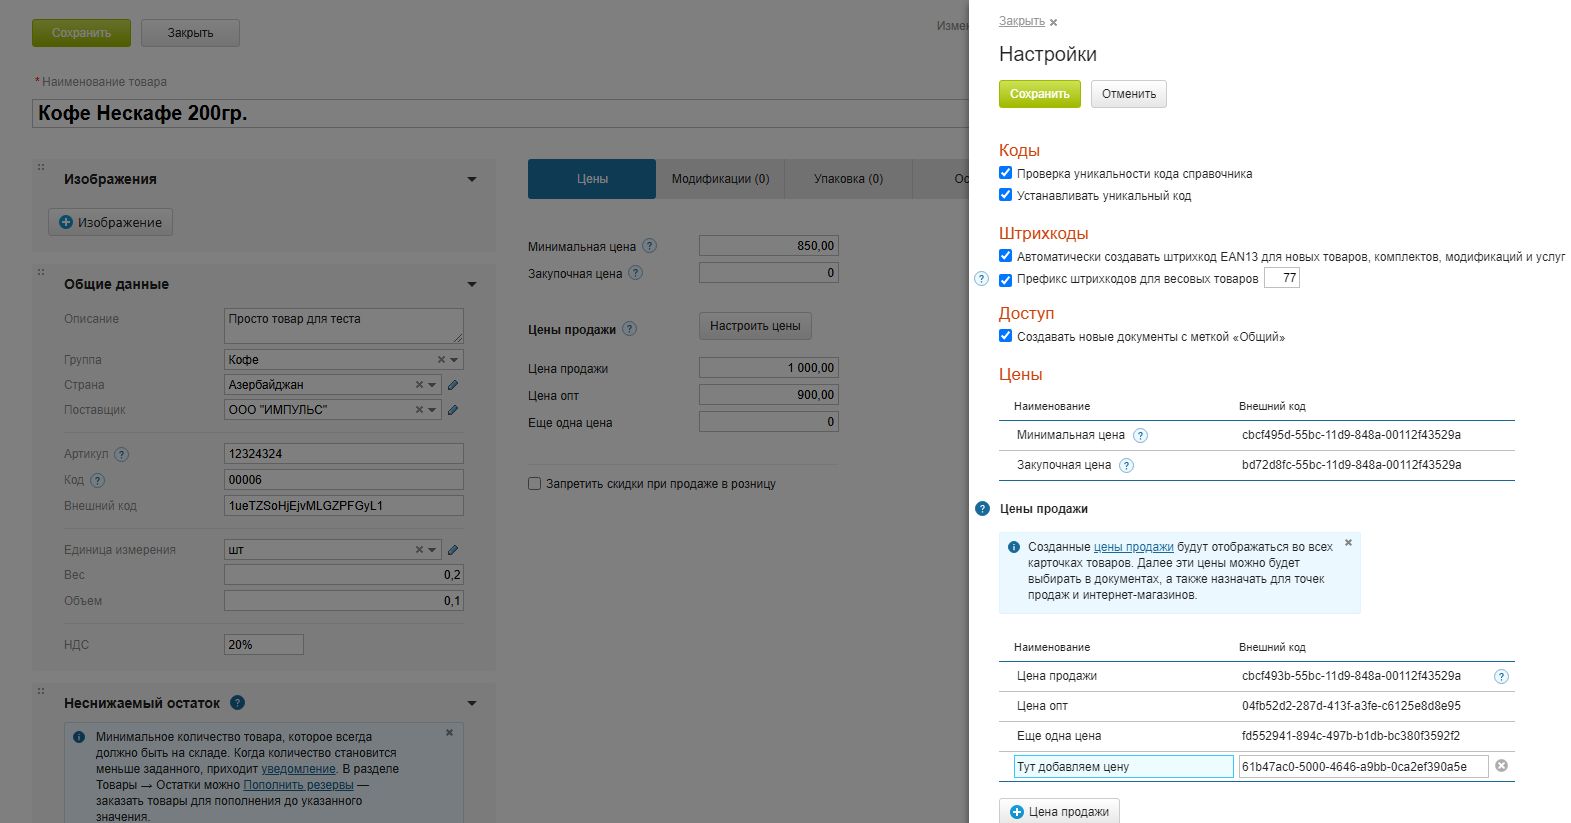Screen dimensions: 1571x823
Task: Open уведомление link in stock hint
Action: [298, 769]
